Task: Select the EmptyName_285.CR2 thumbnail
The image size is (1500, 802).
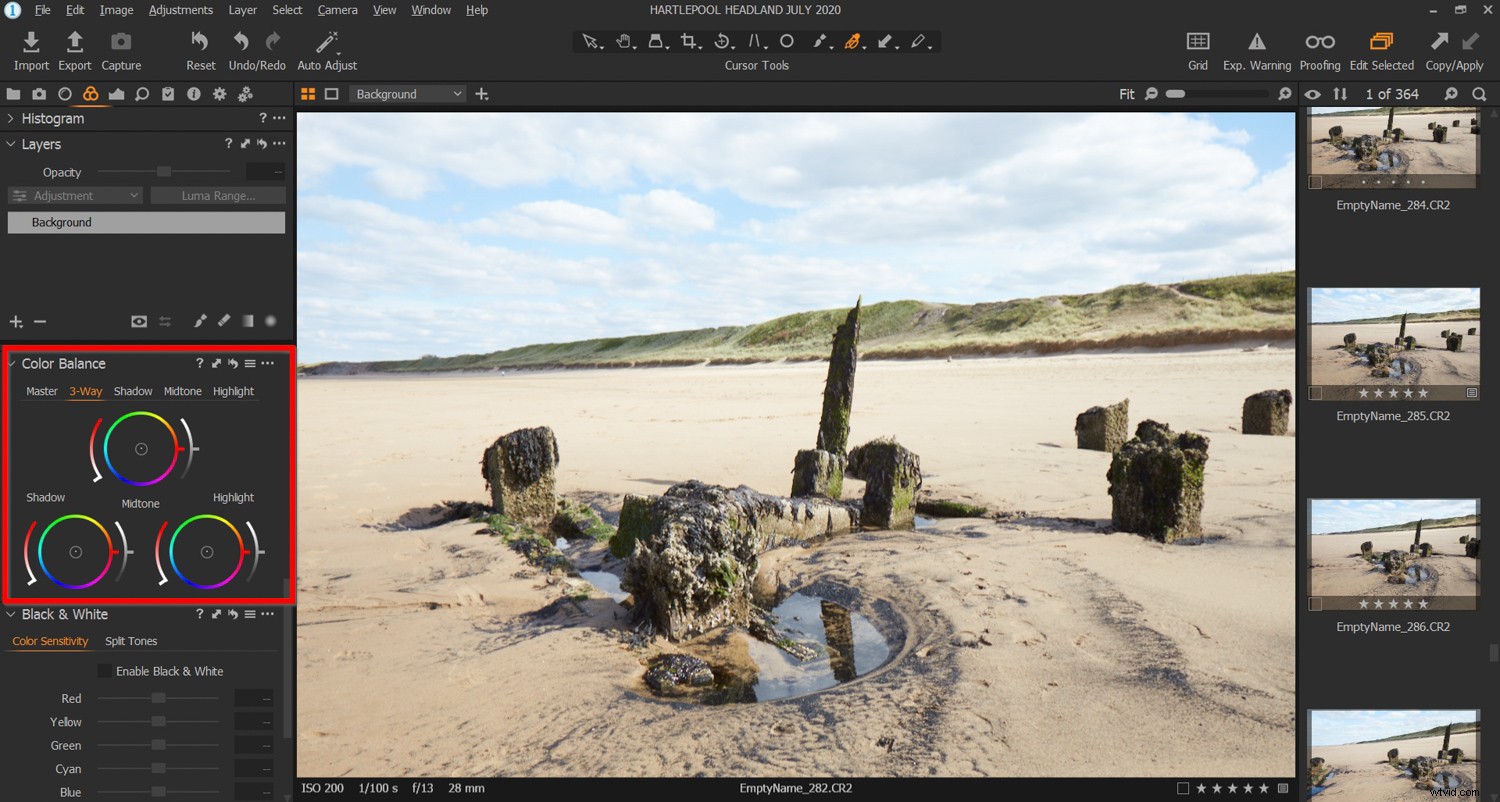Action: pos(1393,345)
